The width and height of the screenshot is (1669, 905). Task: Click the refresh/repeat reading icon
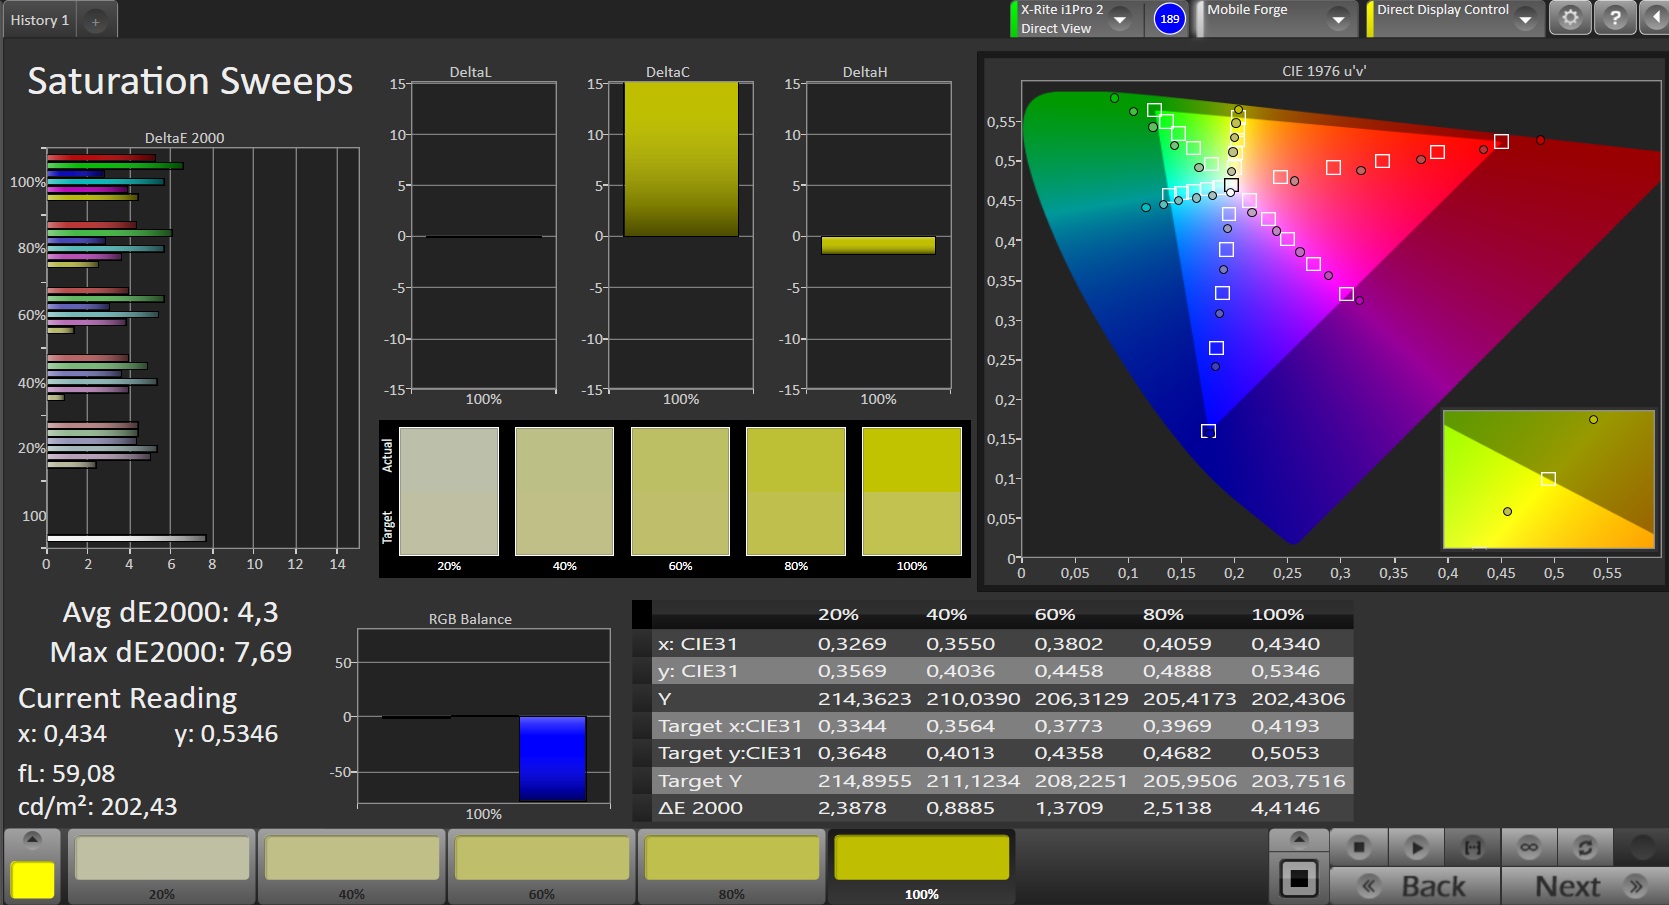tap(1585, 847)
